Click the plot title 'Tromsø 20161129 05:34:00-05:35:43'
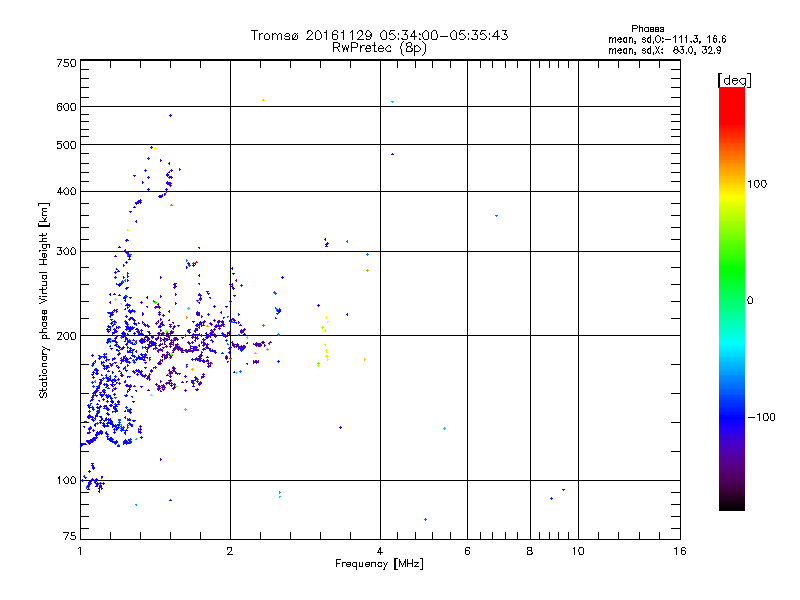The height and width of the screenshot is (600, 800). click(x=379, y=35)
